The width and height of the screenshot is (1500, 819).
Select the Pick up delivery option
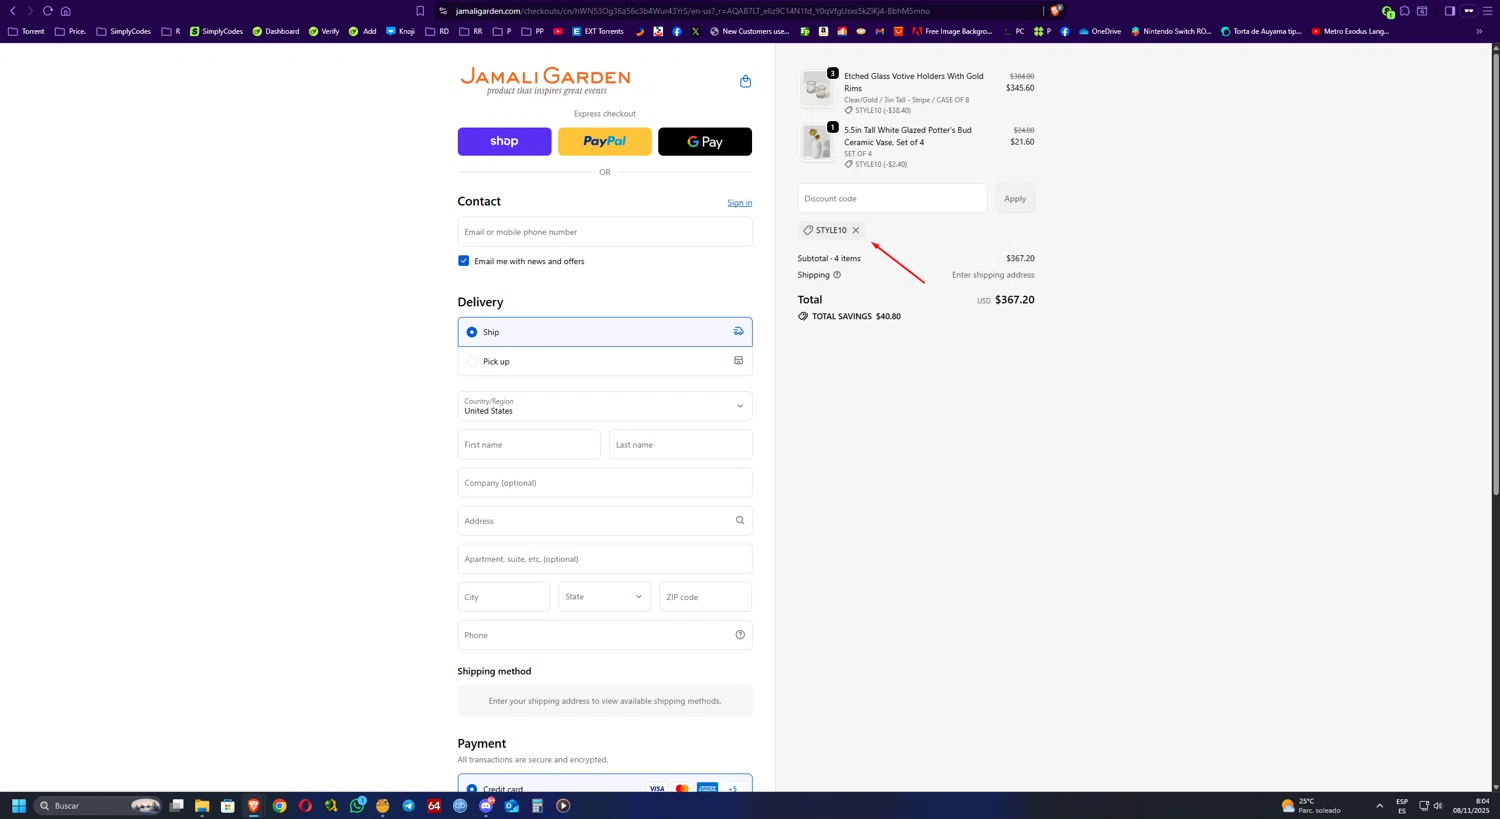coord(605,361)
